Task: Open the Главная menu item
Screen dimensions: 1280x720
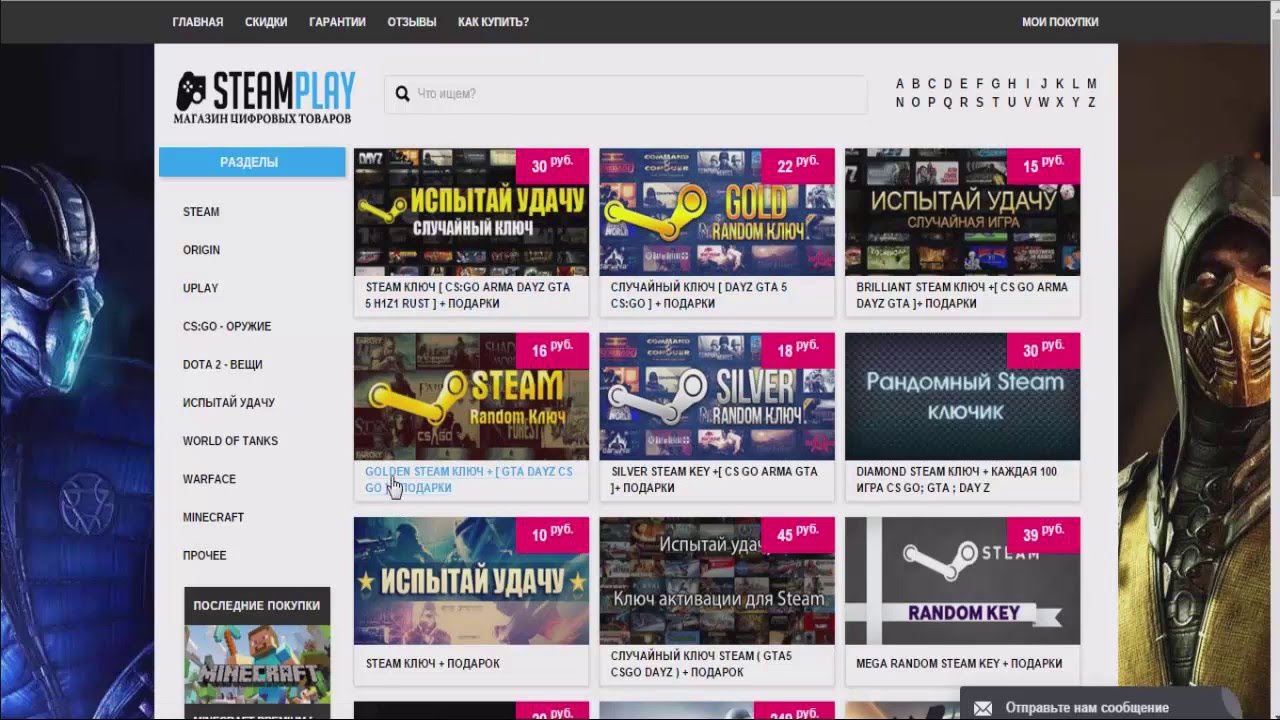Action: pyautogui.click(x=198, y=22)
